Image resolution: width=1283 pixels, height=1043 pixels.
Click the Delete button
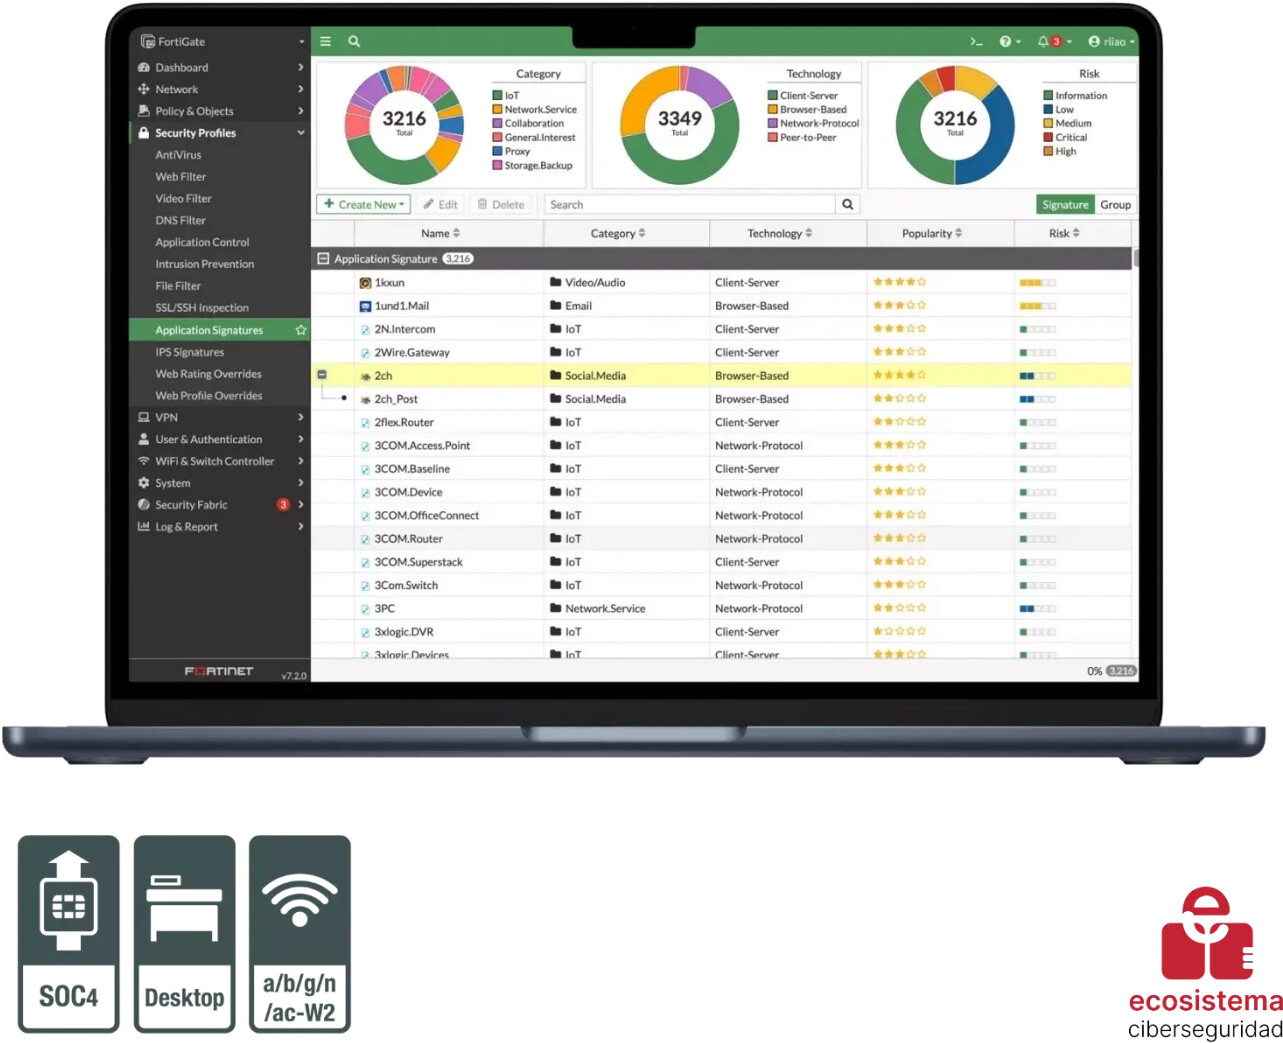[x=501, y=205]
